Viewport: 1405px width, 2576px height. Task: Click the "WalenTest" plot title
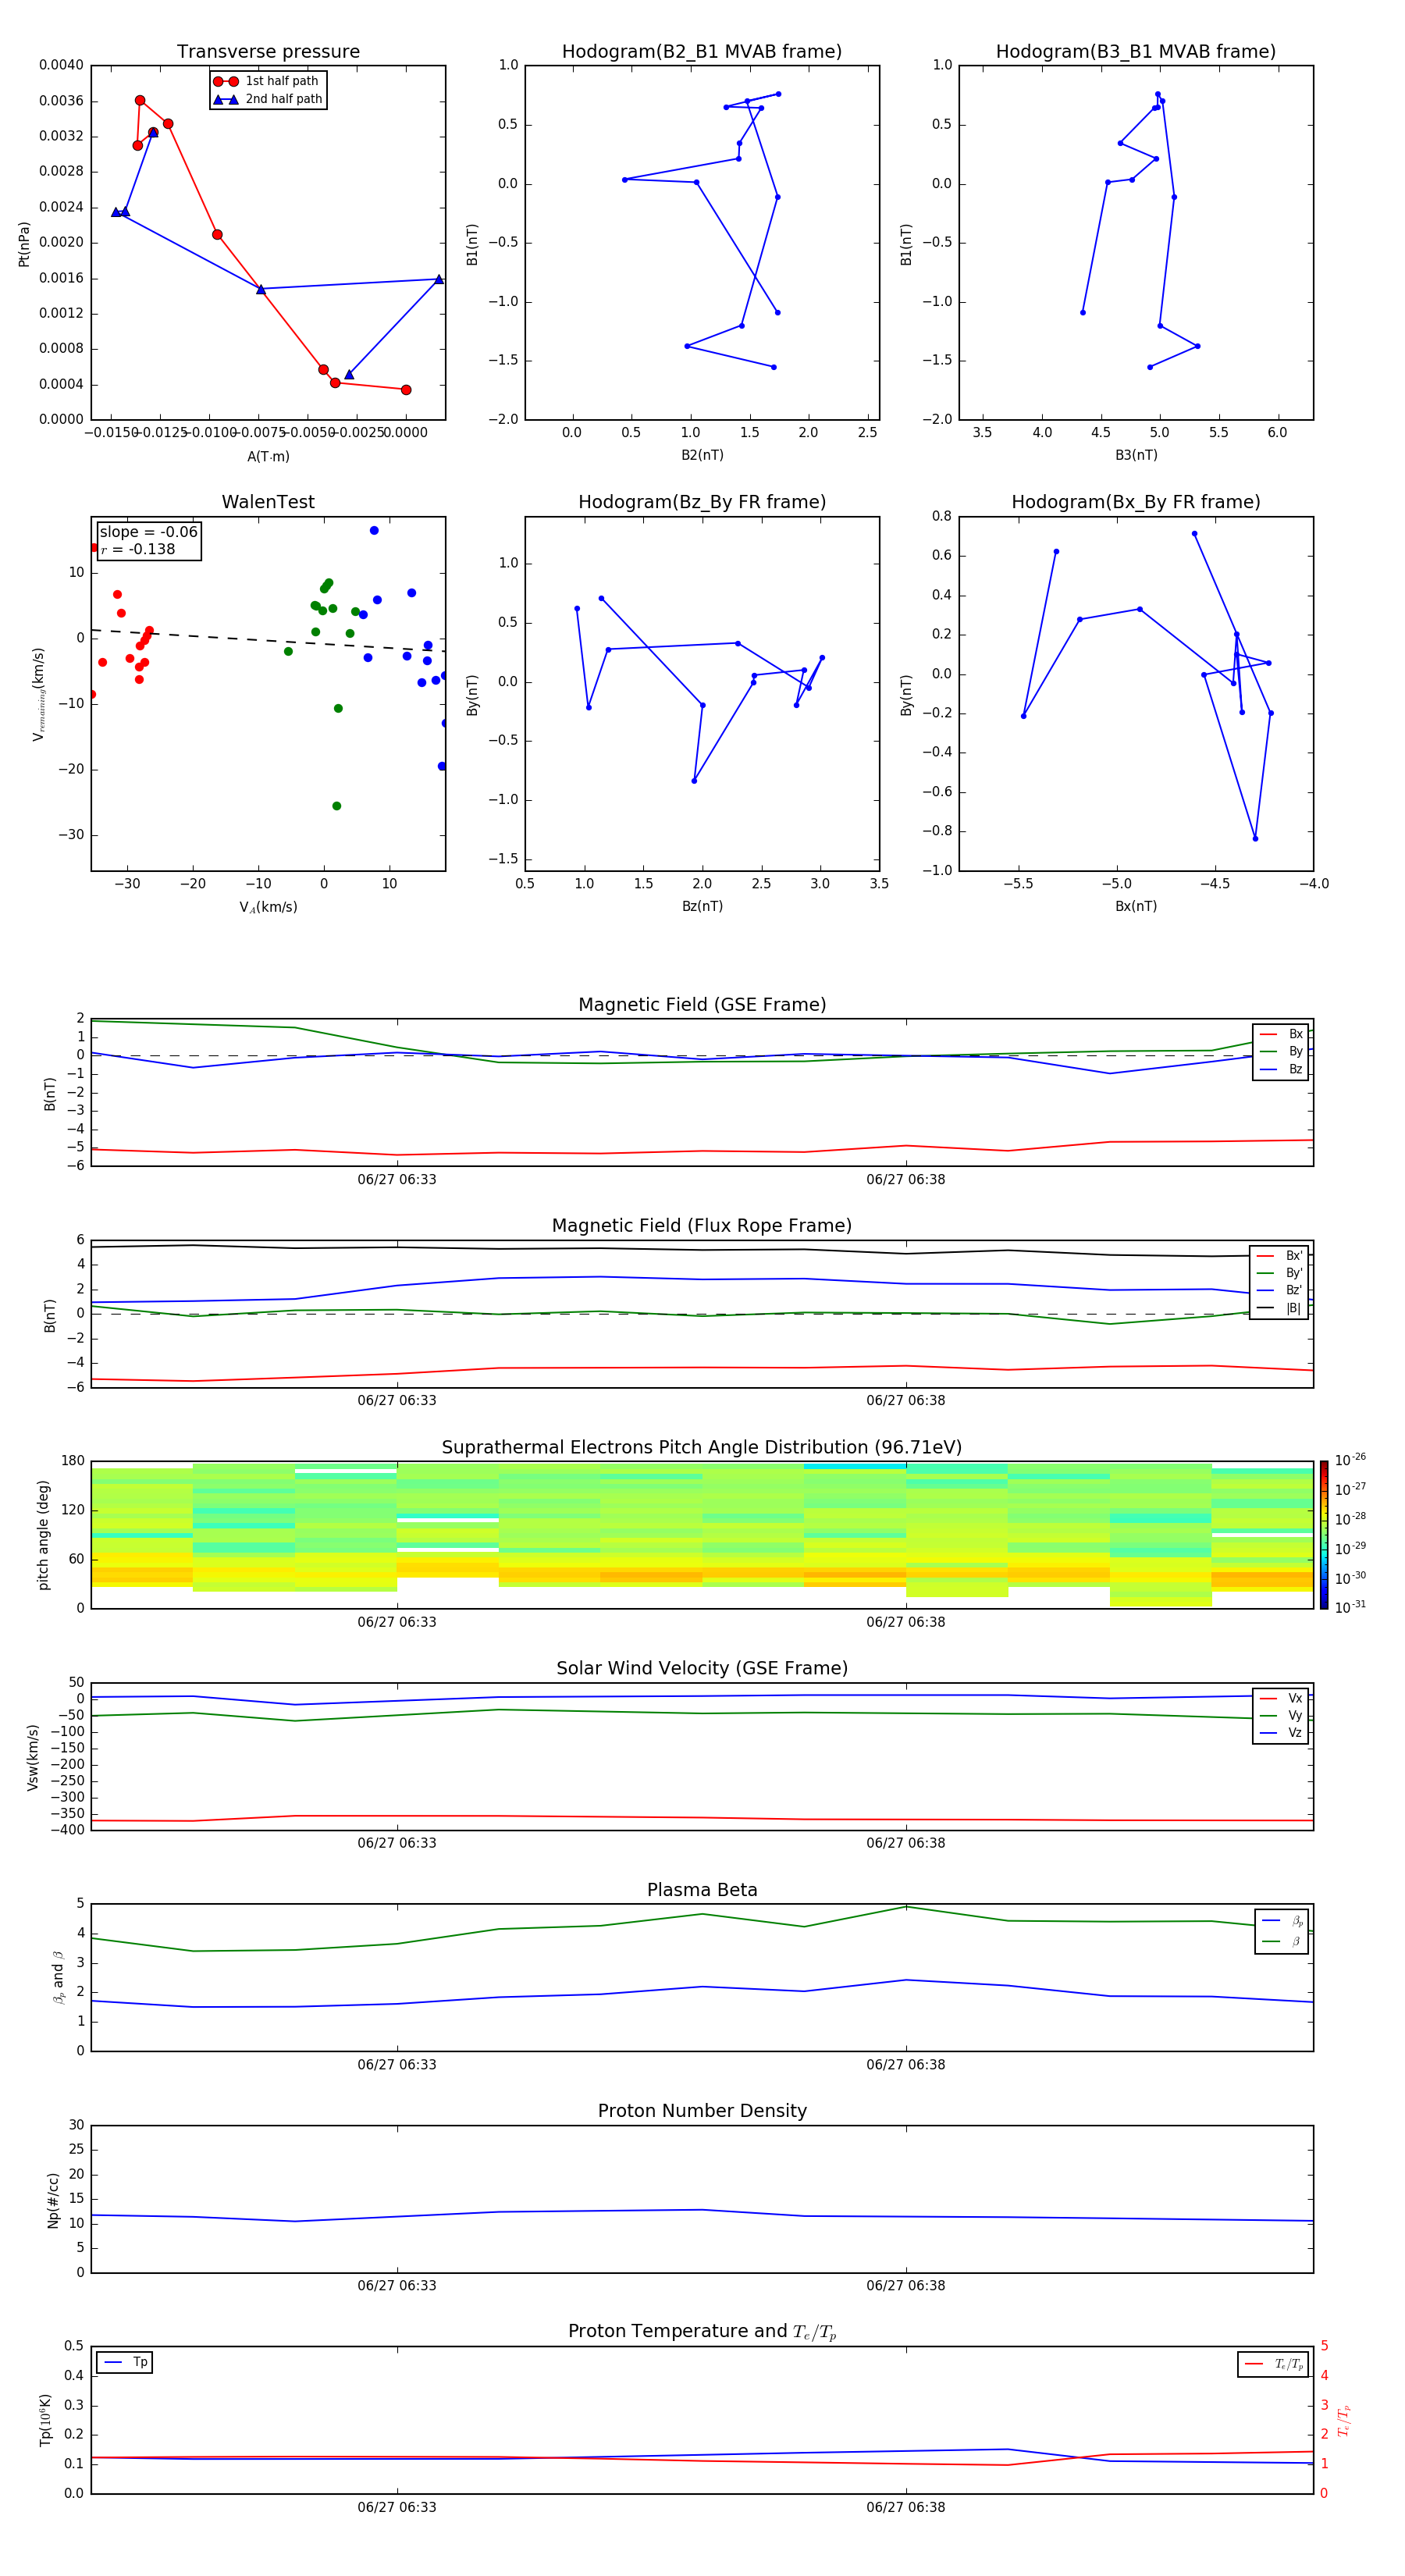(x=268, y=502)
